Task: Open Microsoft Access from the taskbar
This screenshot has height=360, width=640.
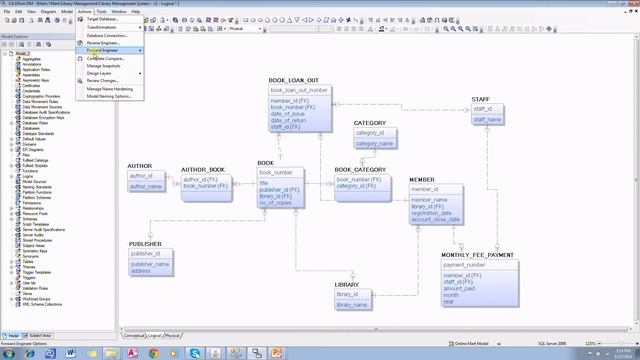Action: pos(133,353)
